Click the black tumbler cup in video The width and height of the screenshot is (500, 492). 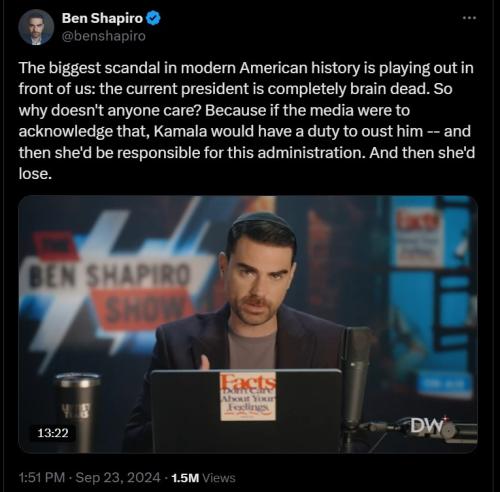[x=77, y=412]
